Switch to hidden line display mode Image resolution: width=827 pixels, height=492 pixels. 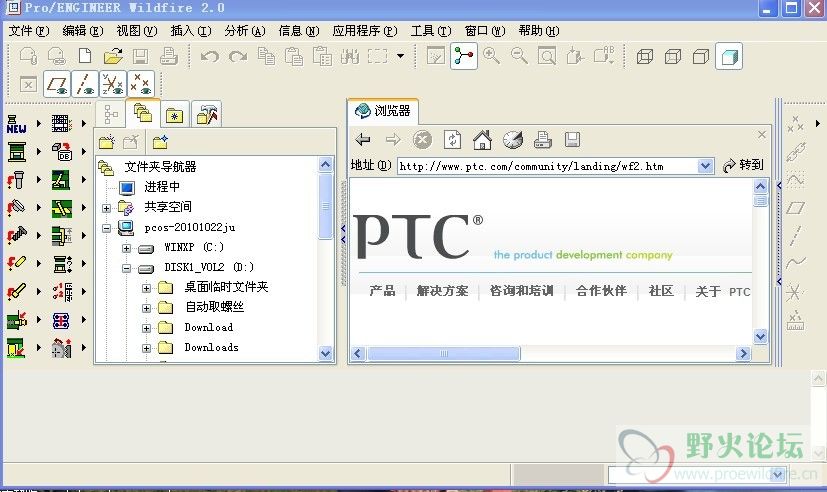pos(672,56)
